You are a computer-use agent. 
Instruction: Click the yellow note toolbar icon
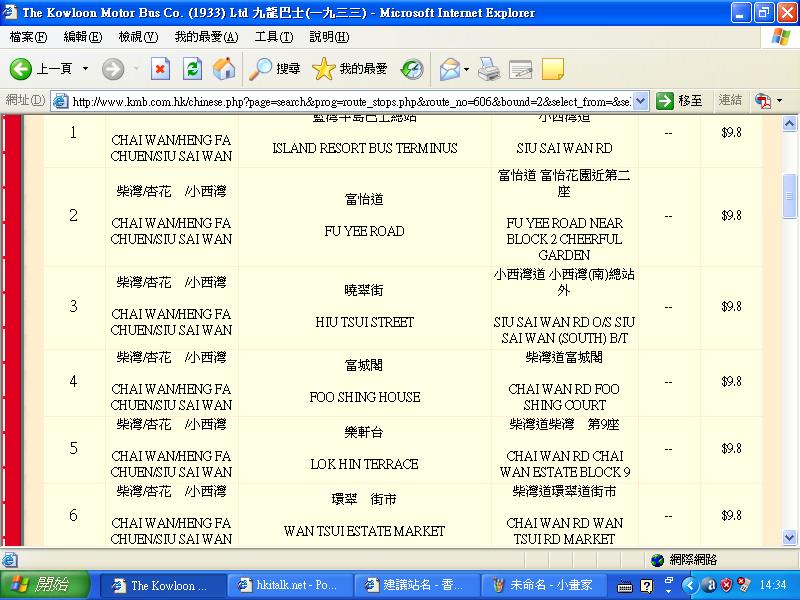click(x=553, y=69)
